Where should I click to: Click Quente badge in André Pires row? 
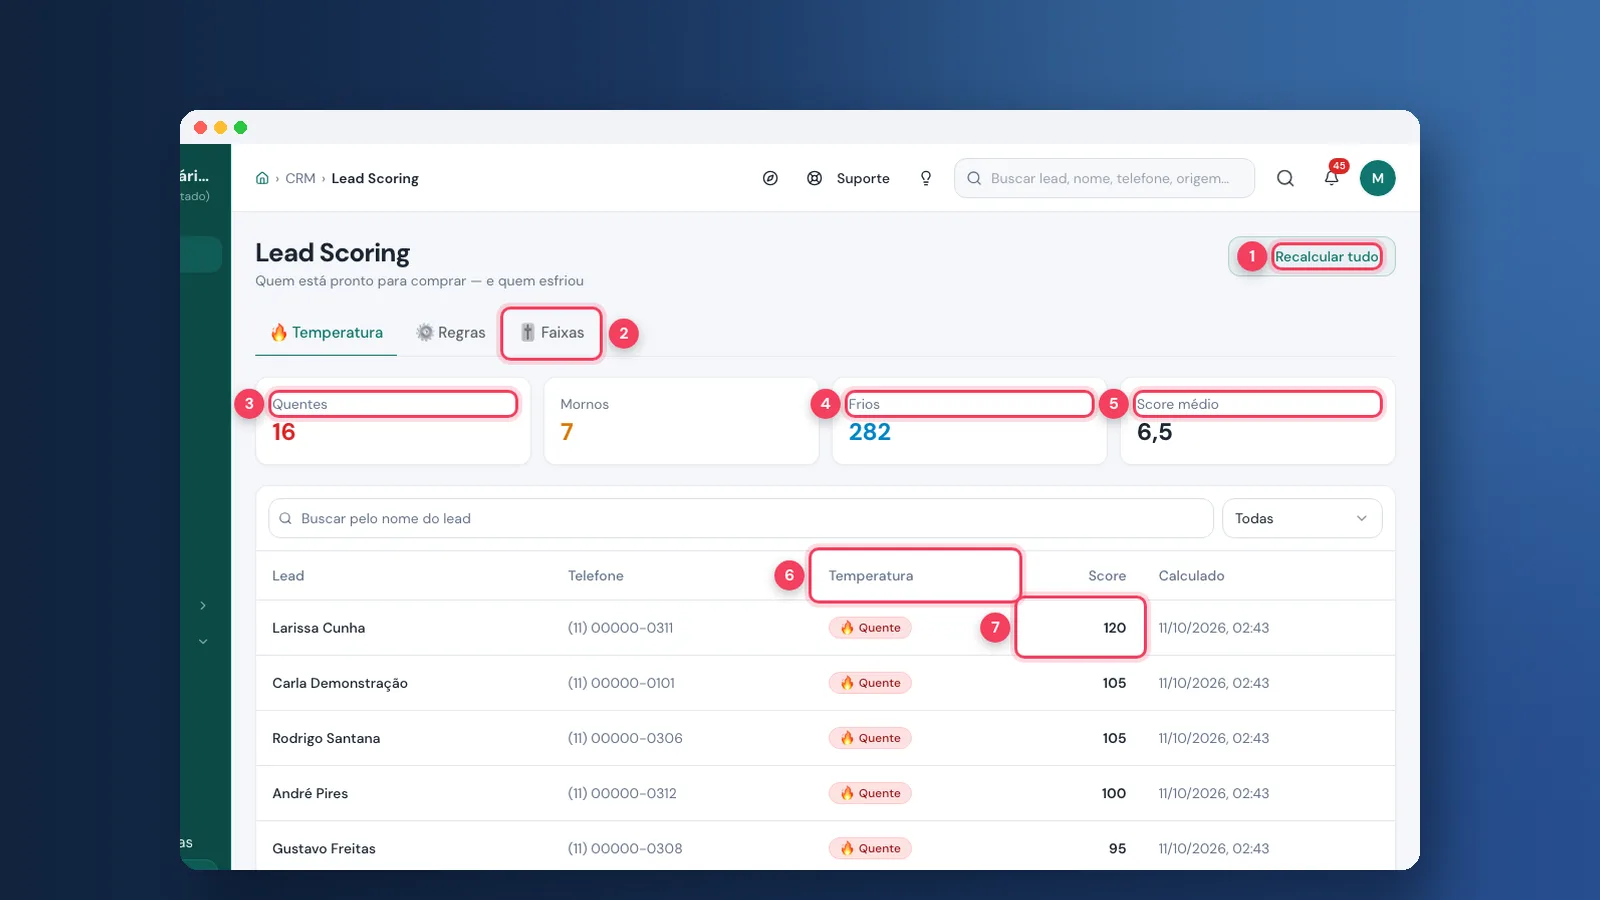coord(870,793)
